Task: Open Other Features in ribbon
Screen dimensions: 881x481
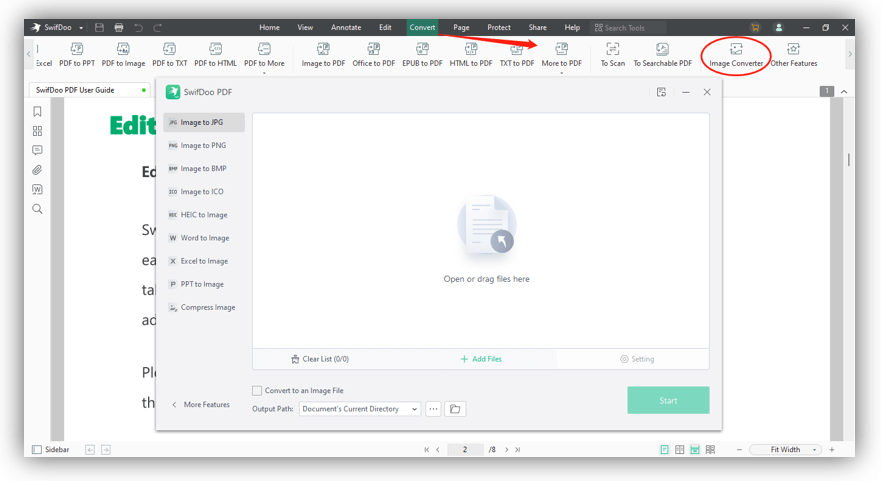Action: (793, 55)
